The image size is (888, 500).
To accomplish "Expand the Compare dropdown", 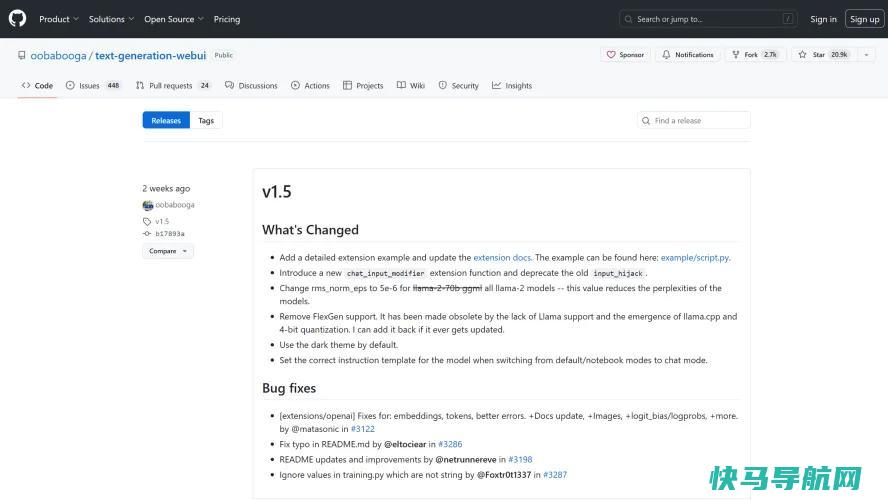I will point(168,251).
